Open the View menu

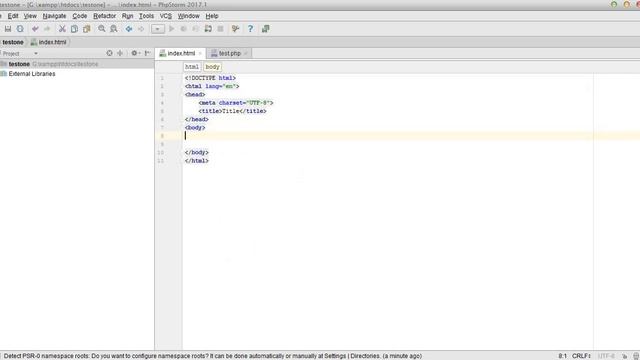click(x=30, y=16)
